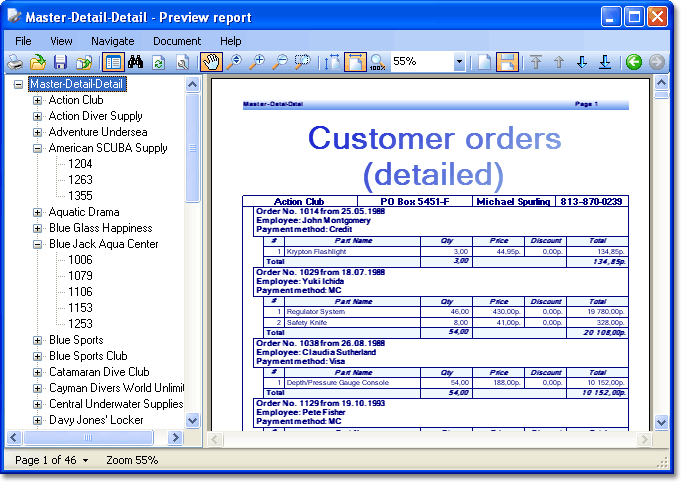The height and width of the screenshot is (484, 684).
Task: Select Davy Jones' Locker in the tree
Action: point(96,420)
